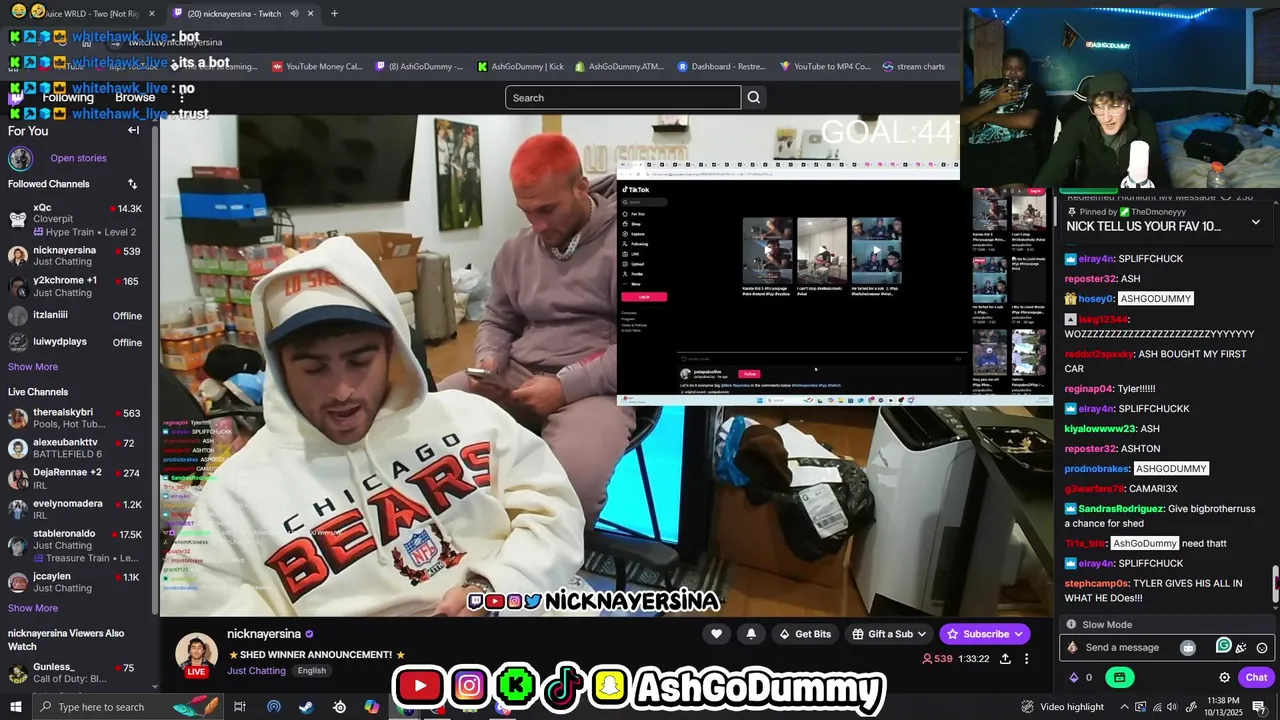Open offline channel luiwydplays

pyautogui.click(x=76, y=342)
